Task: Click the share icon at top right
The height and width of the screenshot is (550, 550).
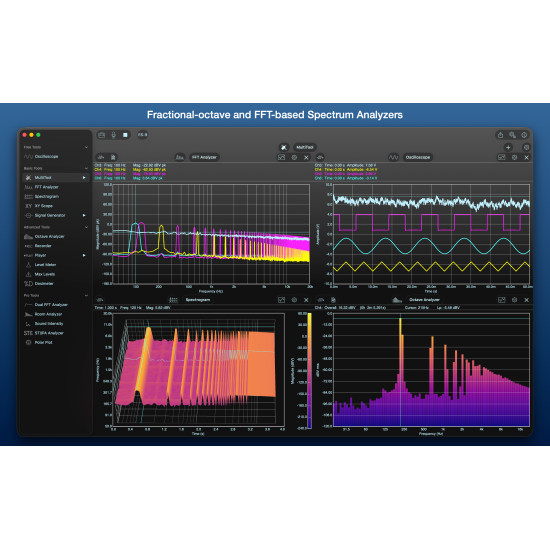Action: tap(501, 135)
